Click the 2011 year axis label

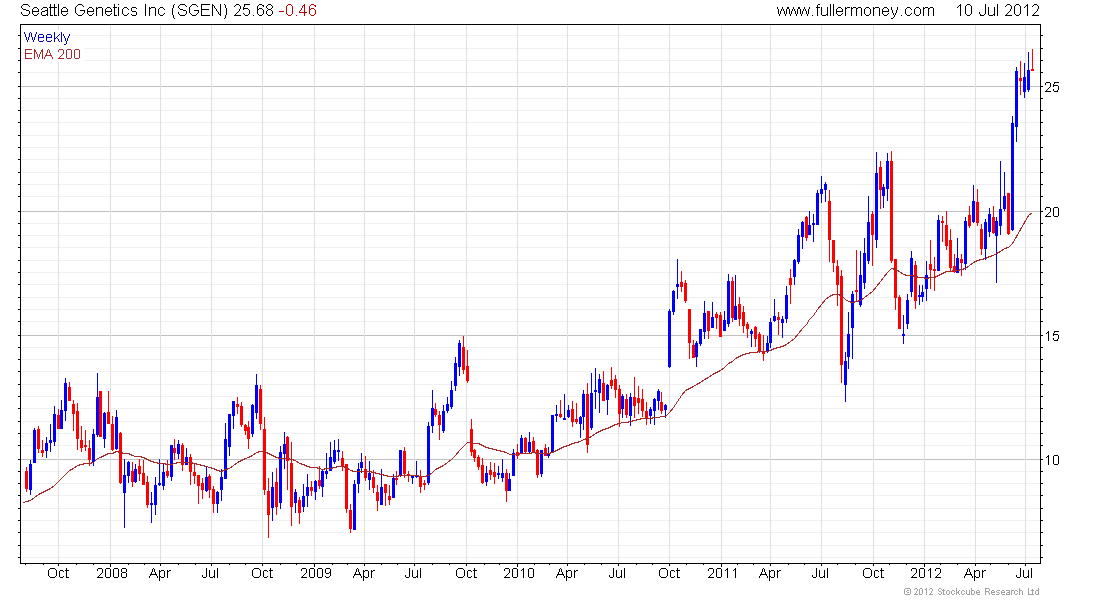click(723, 573)
